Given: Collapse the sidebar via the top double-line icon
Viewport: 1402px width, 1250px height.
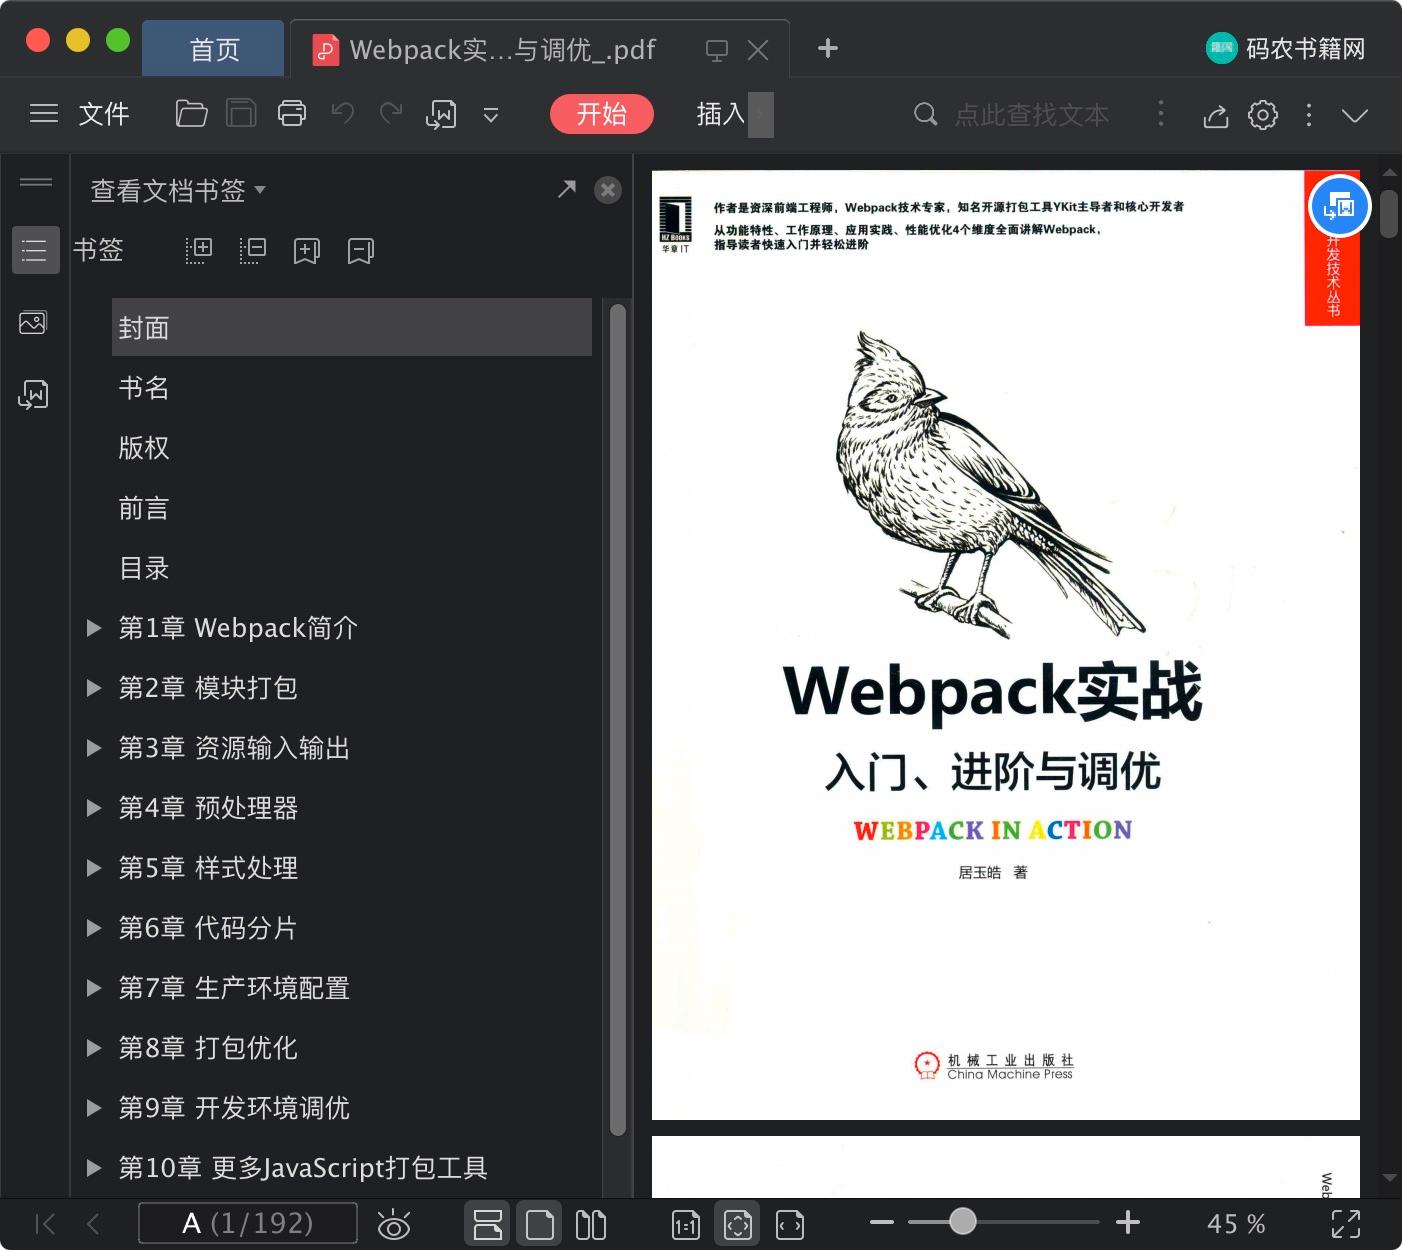Looking at the screenshot, I should [x=36, y=182].
